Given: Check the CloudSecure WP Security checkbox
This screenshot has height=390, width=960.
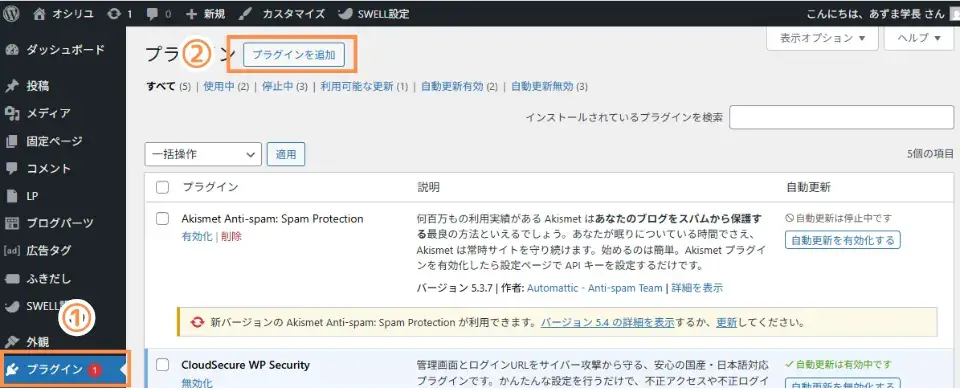Looking at the screenshot, I should (162, 365).
